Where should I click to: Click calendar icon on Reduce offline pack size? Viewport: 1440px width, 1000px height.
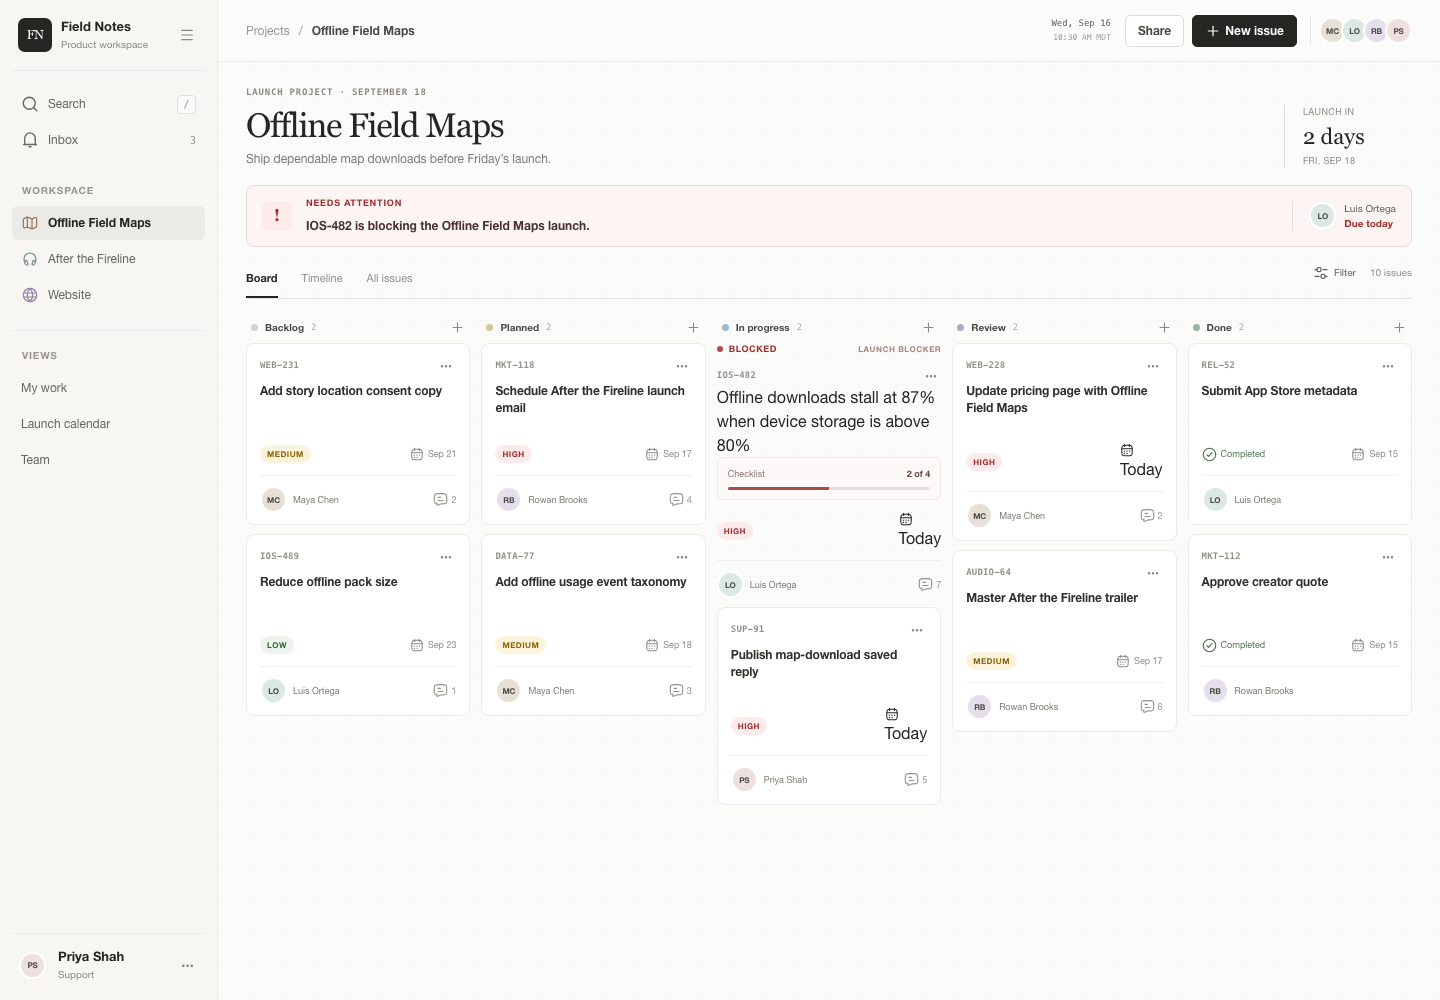click(x=417, y=645)
